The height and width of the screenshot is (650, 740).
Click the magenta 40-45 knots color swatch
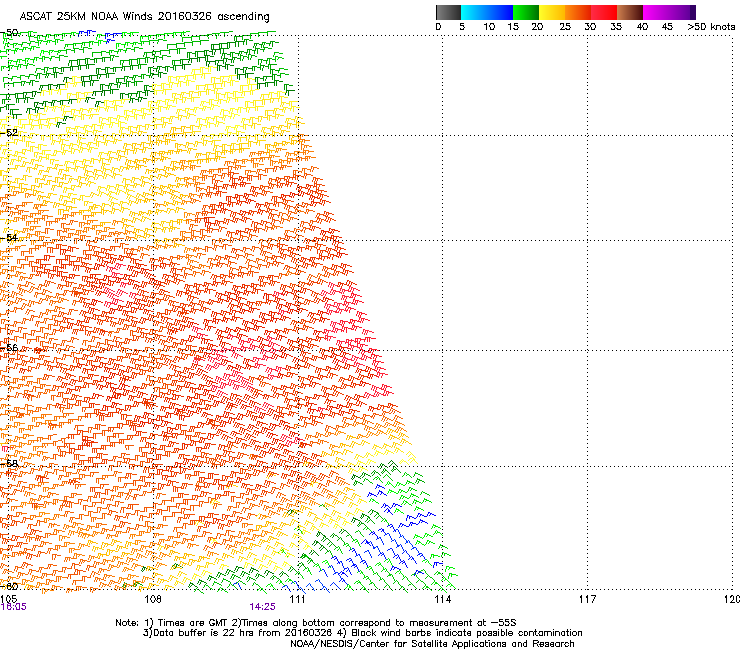pos(656,12)
